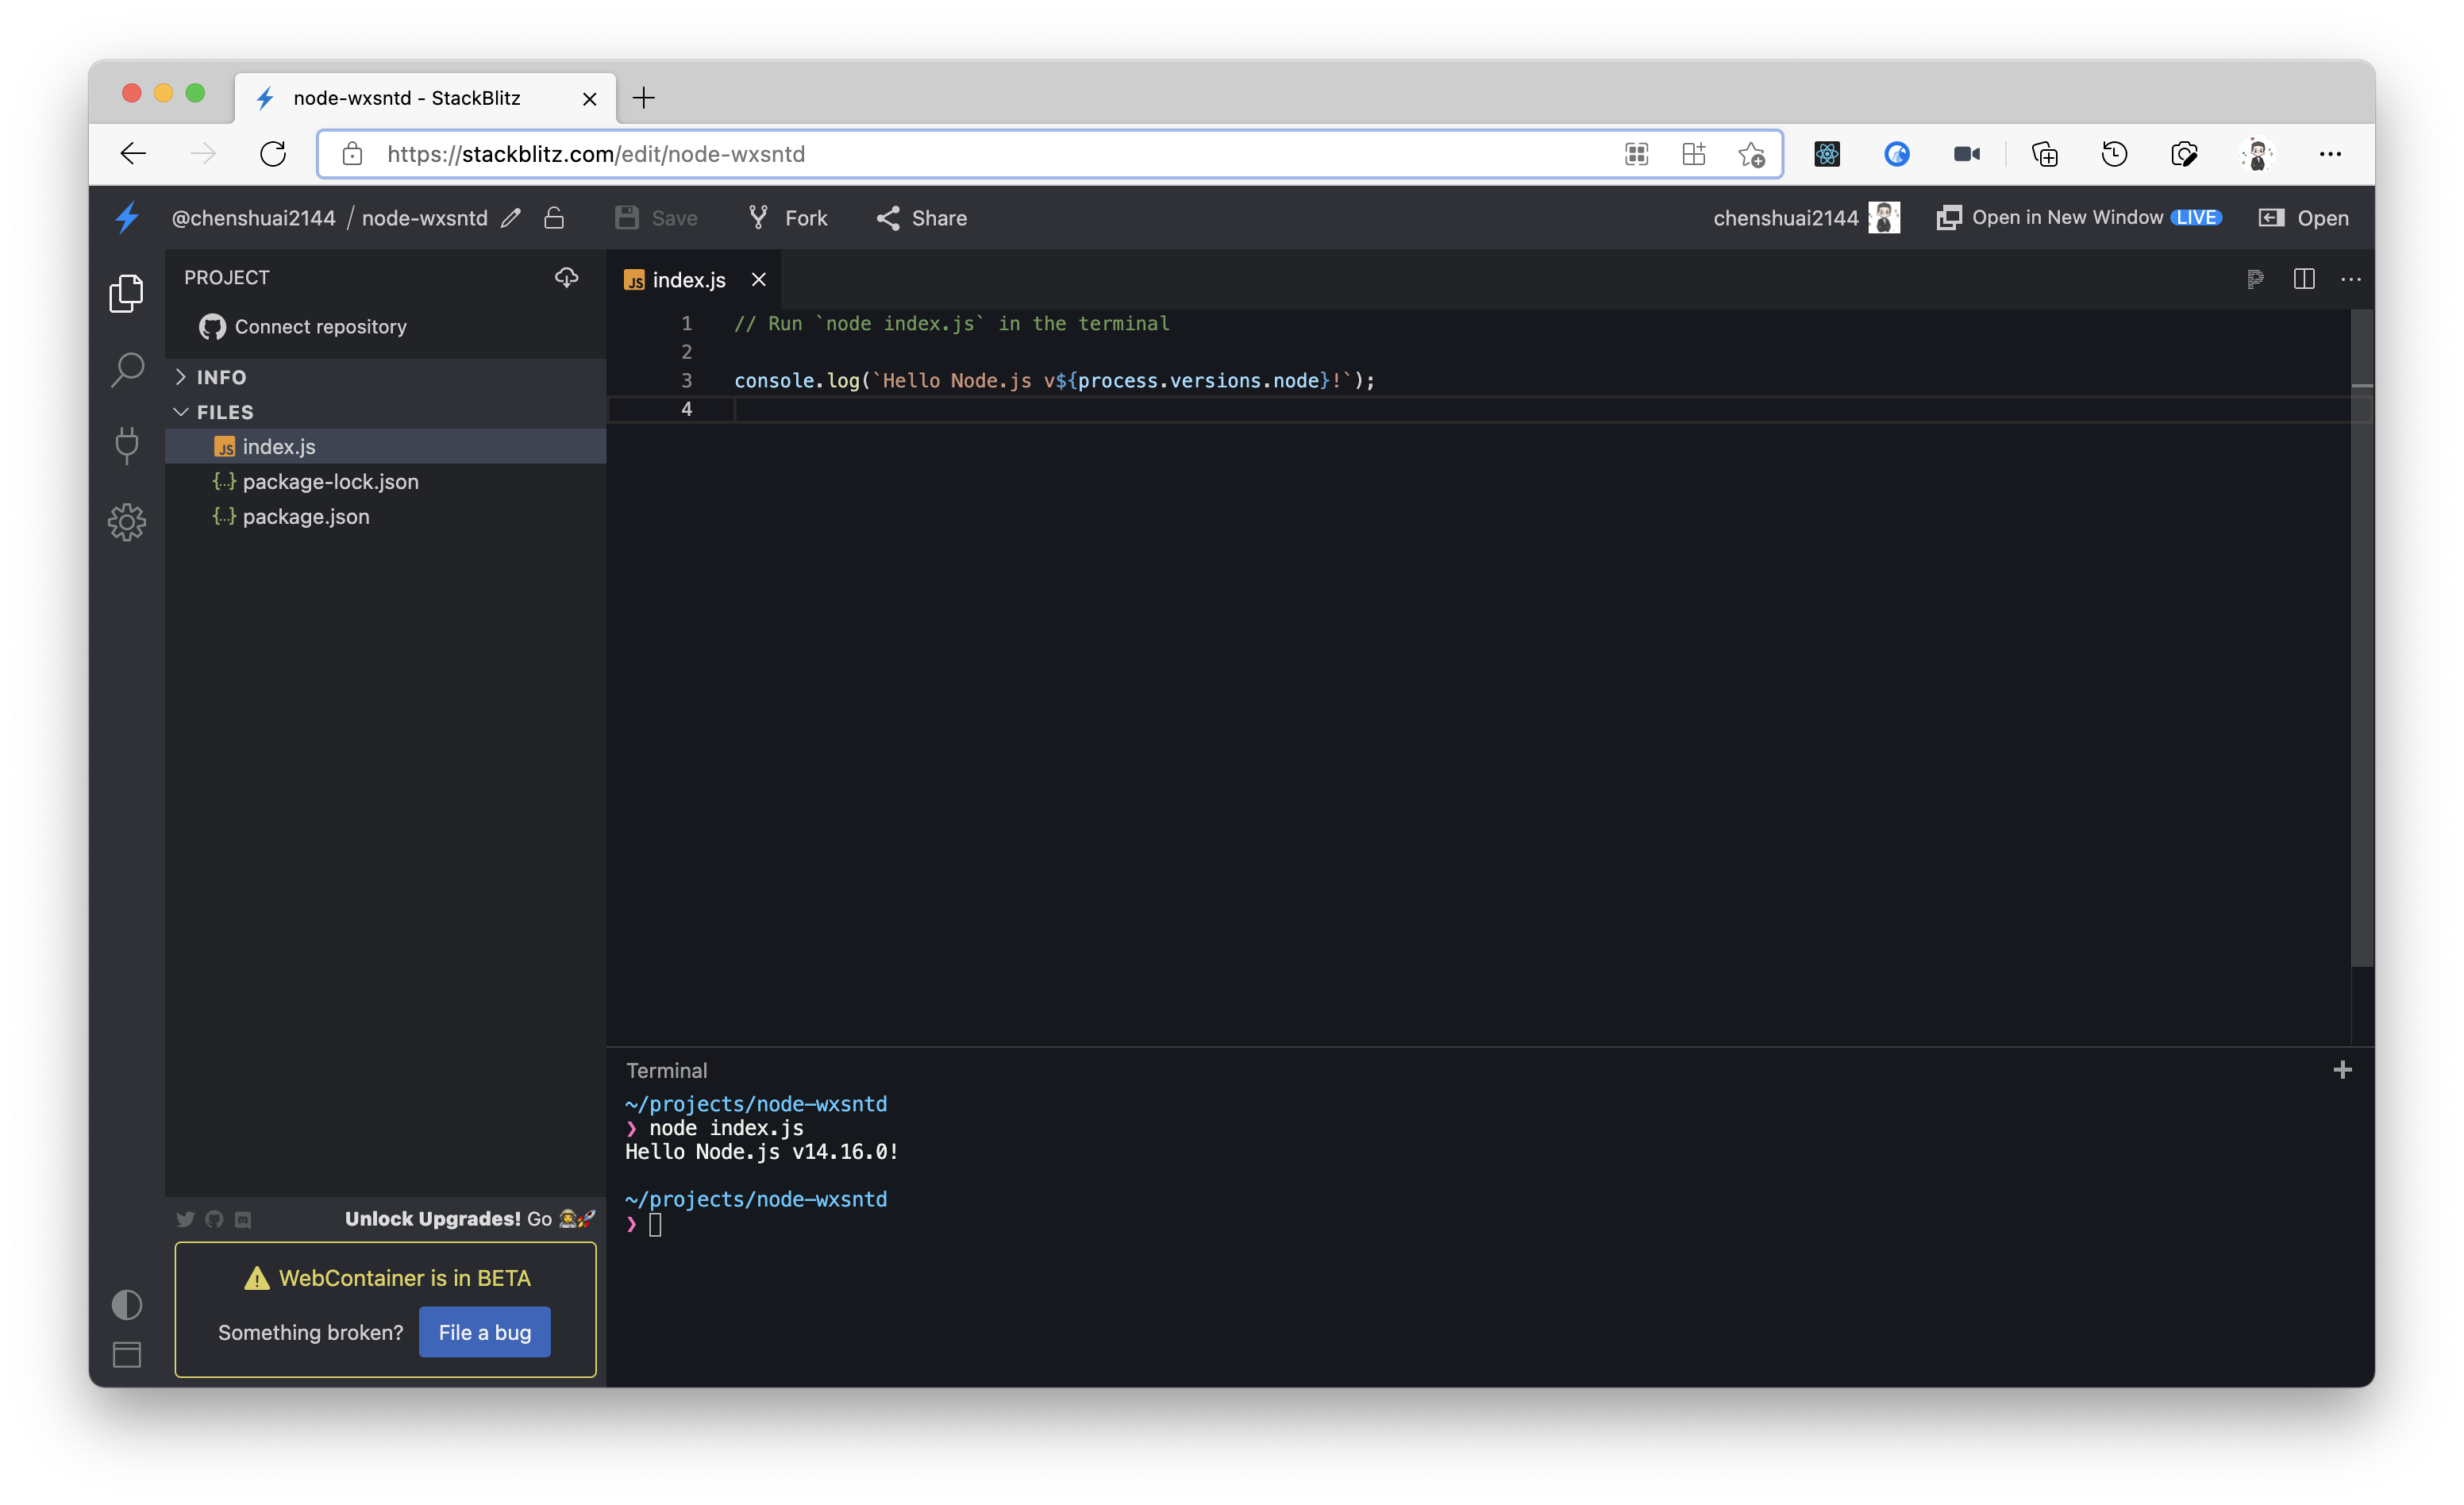This screenshot has height=1505, width=2464.
Task: Toggle the bottom layout panel icon
Action: (127, 1355)
